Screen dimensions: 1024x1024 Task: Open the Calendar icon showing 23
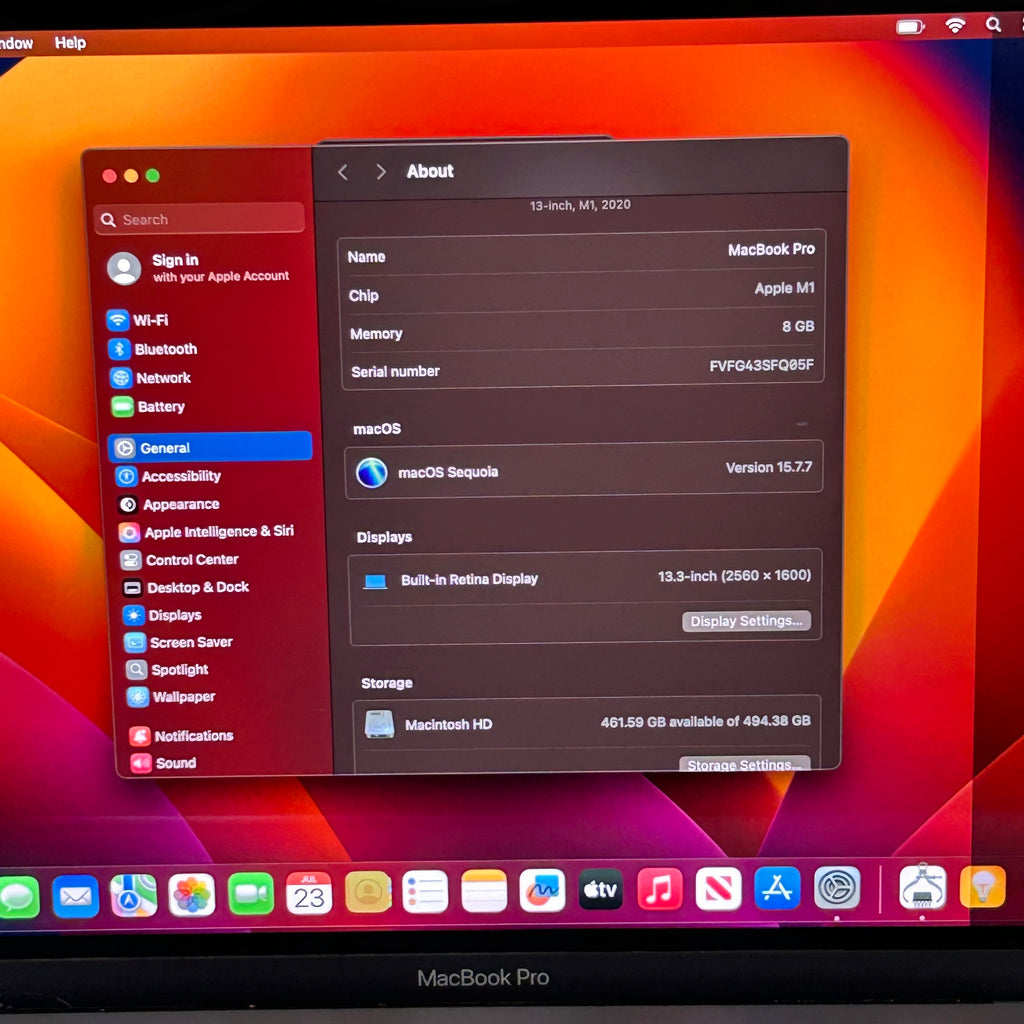pos(309,893)
